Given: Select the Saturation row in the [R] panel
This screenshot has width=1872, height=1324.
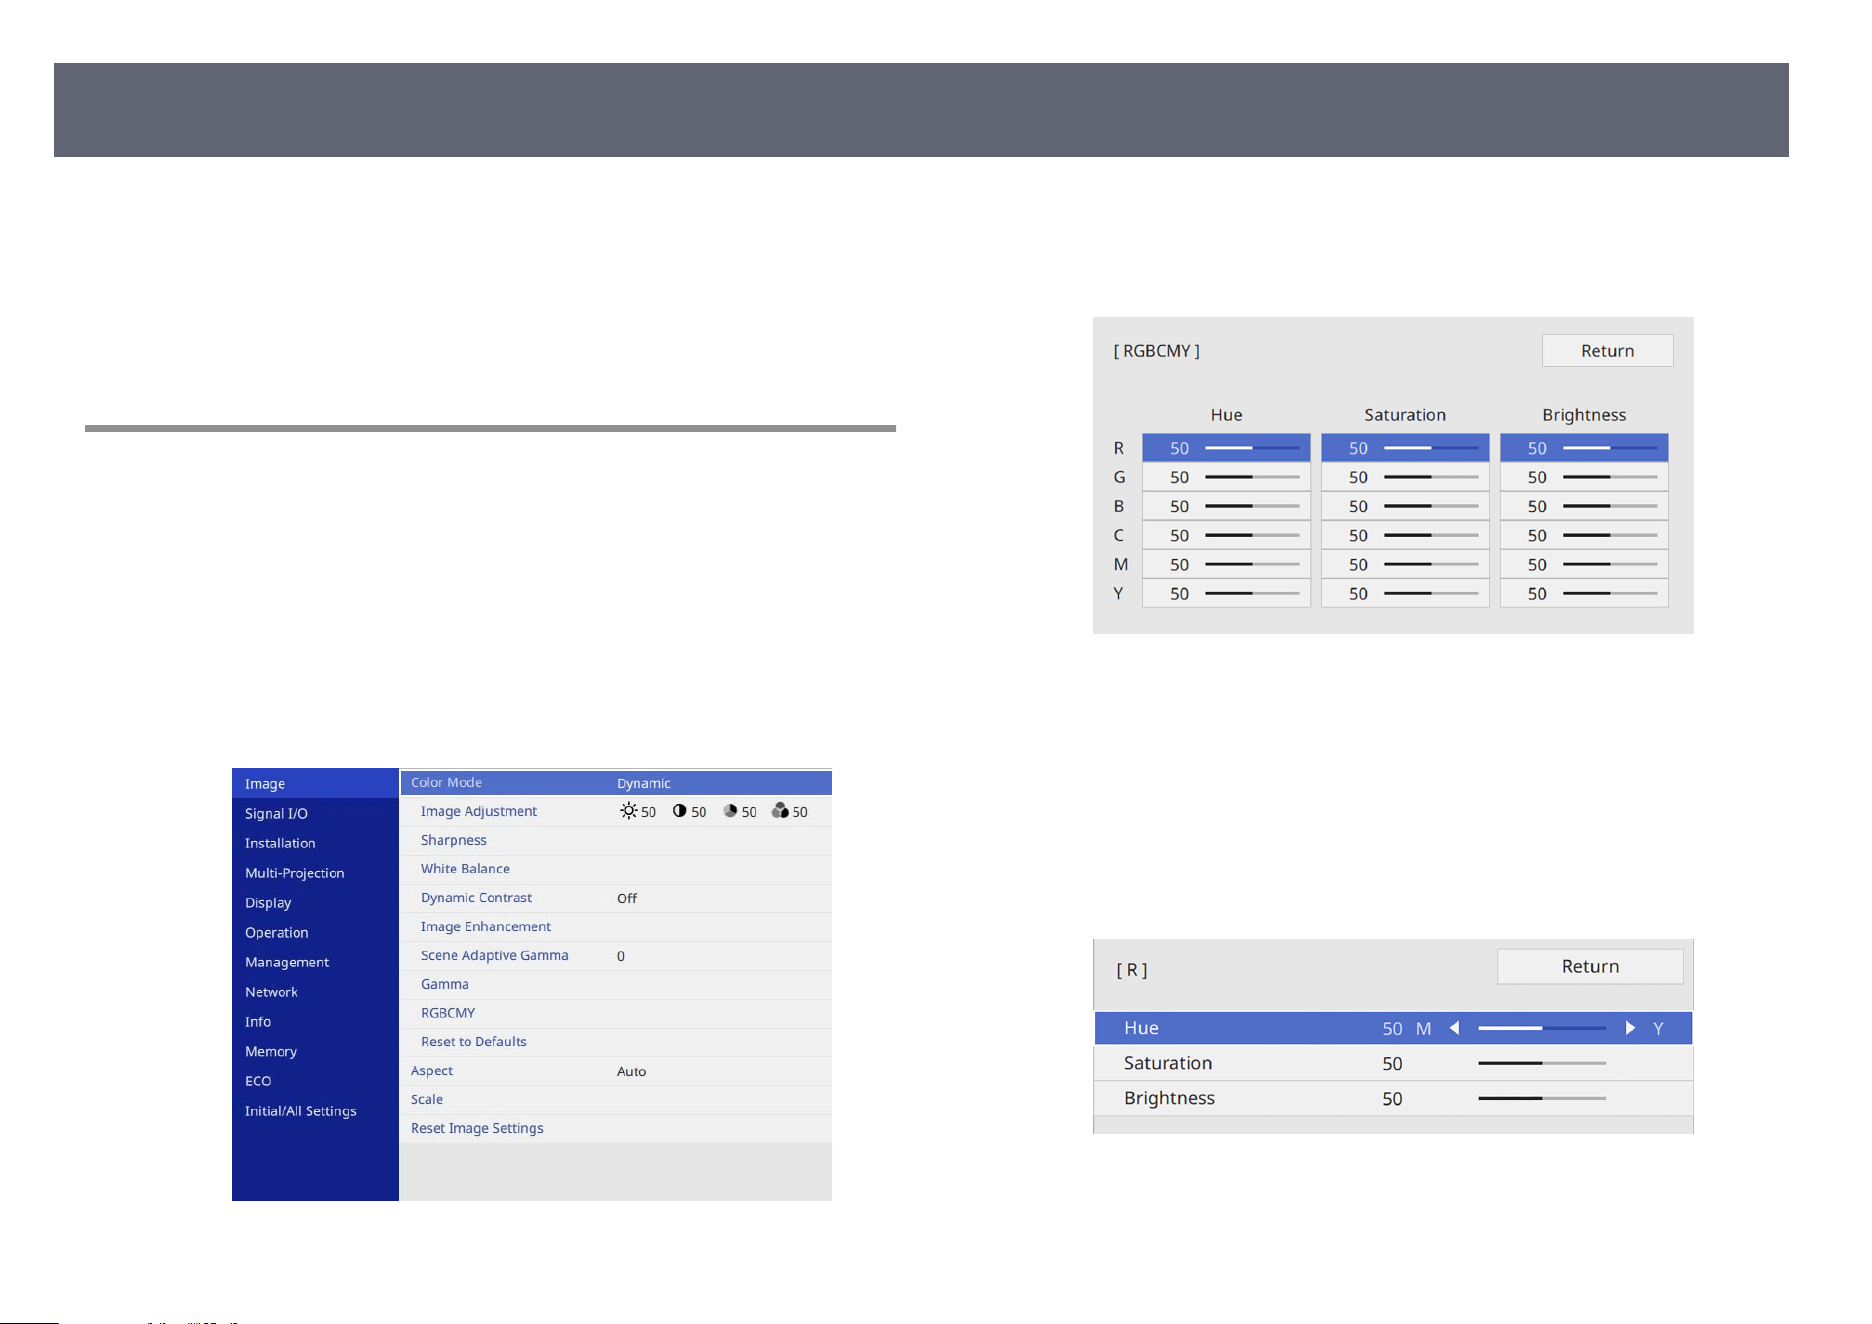Looking at the screenshot, I should (1393, 1063).
